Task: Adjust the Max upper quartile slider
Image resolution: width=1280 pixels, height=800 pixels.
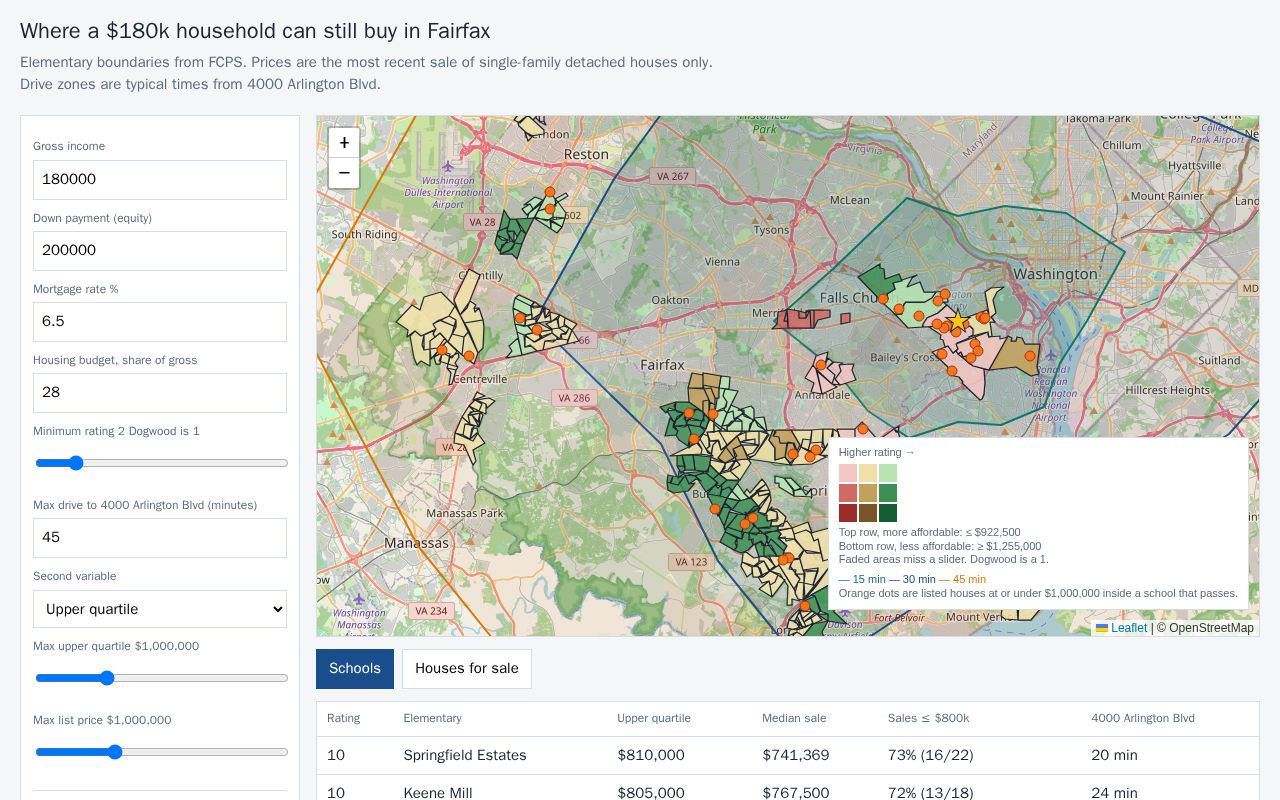Action: (160, 678)
